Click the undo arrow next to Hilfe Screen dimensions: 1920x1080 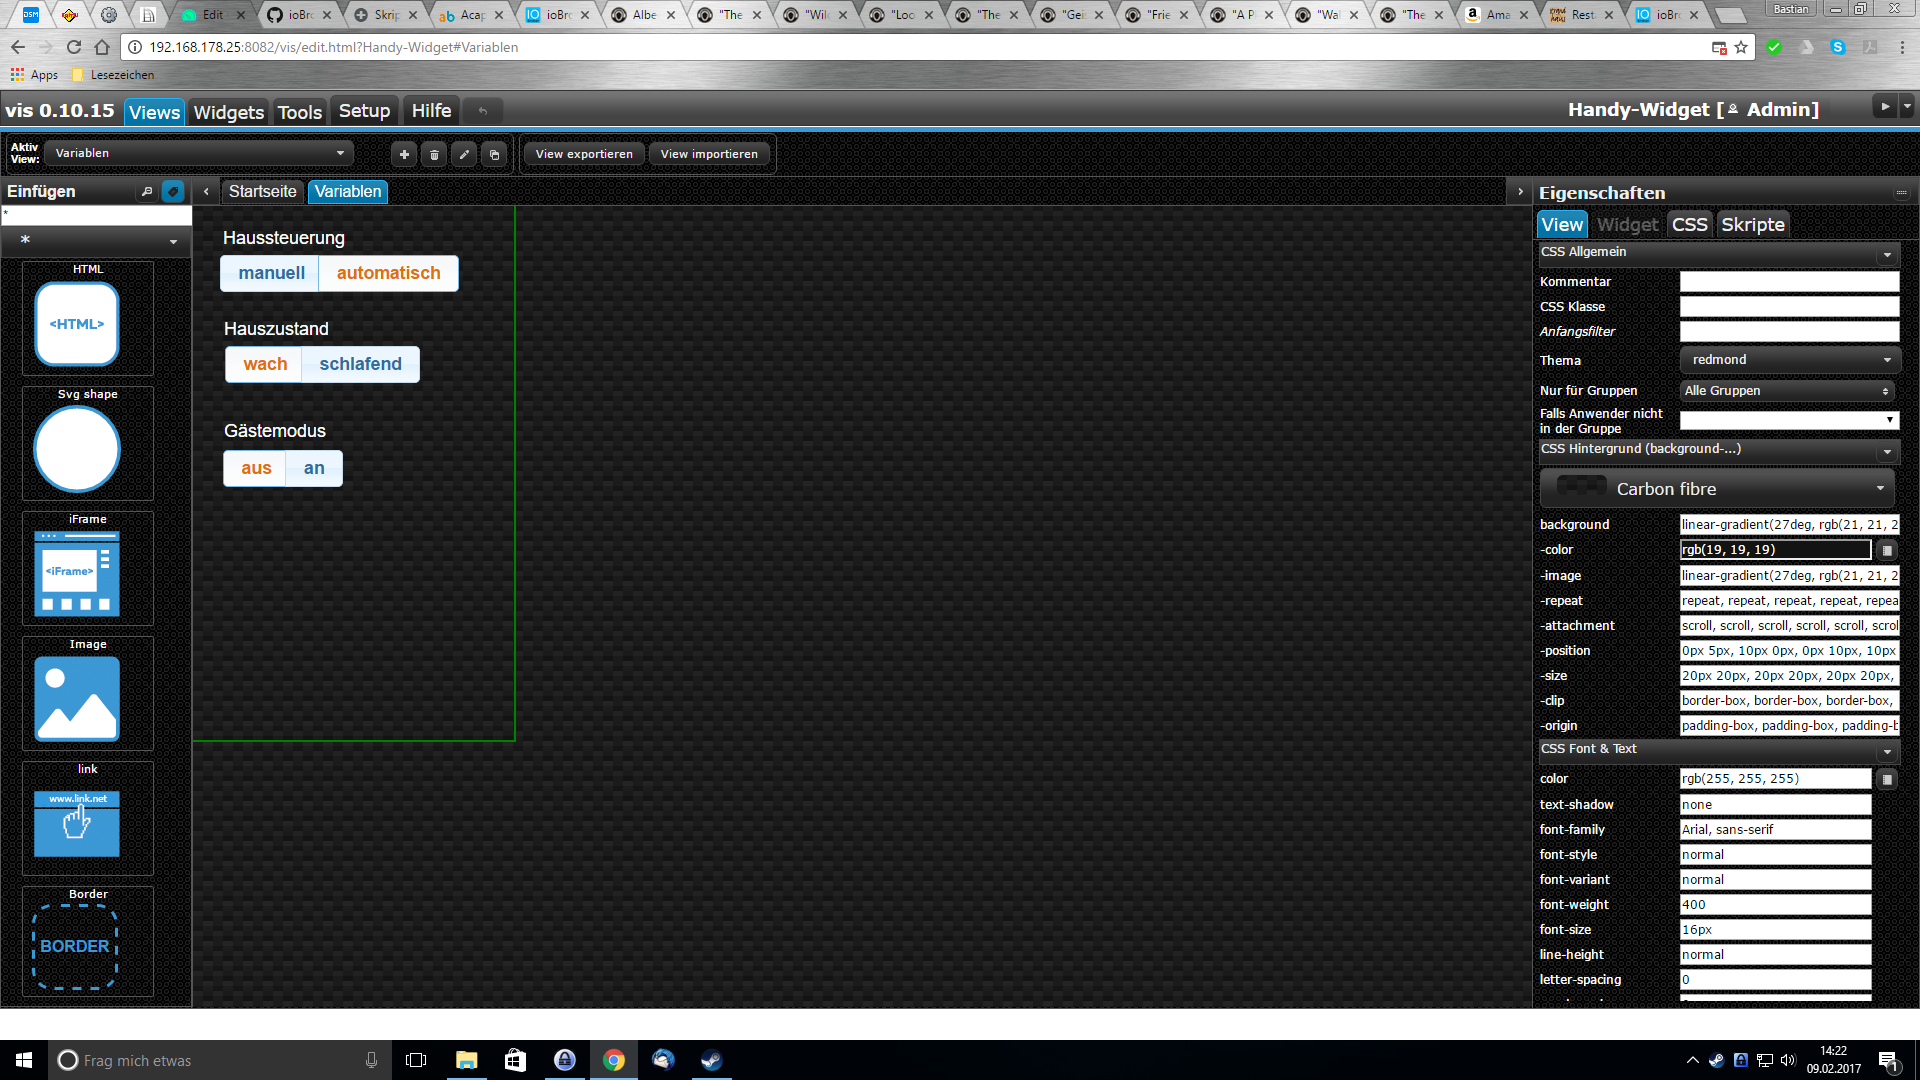click(x=483, y=111)
